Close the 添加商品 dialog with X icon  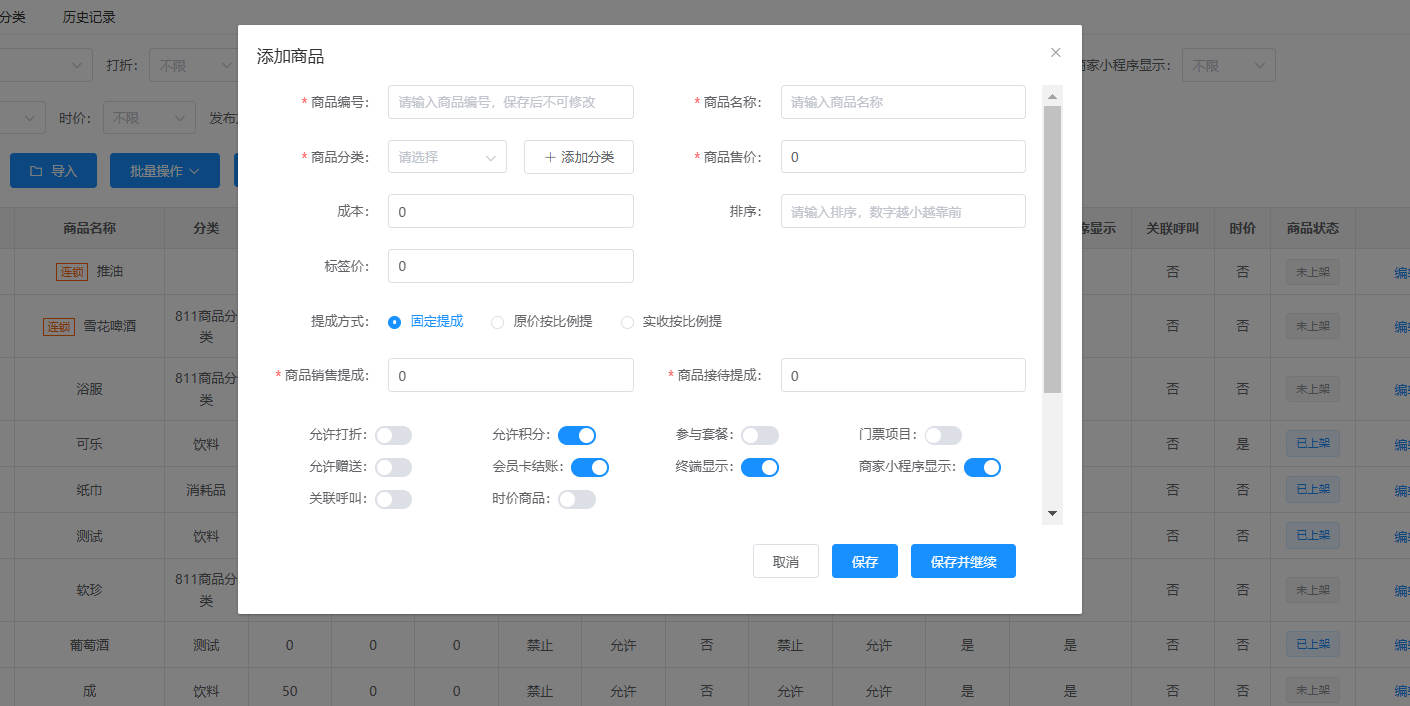pyautogui.click(x=1055, y=52)
